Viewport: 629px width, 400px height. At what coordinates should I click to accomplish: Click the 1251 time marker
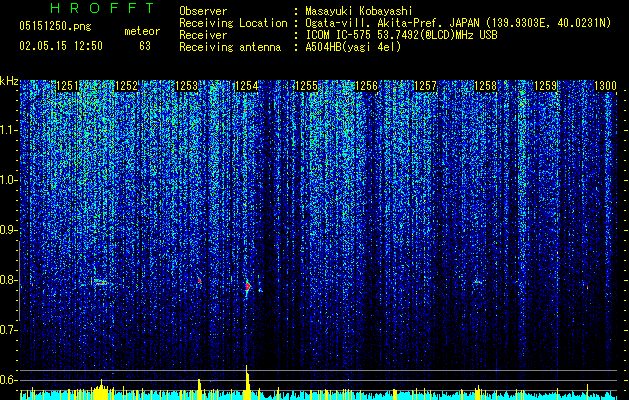tap(67, 86)
